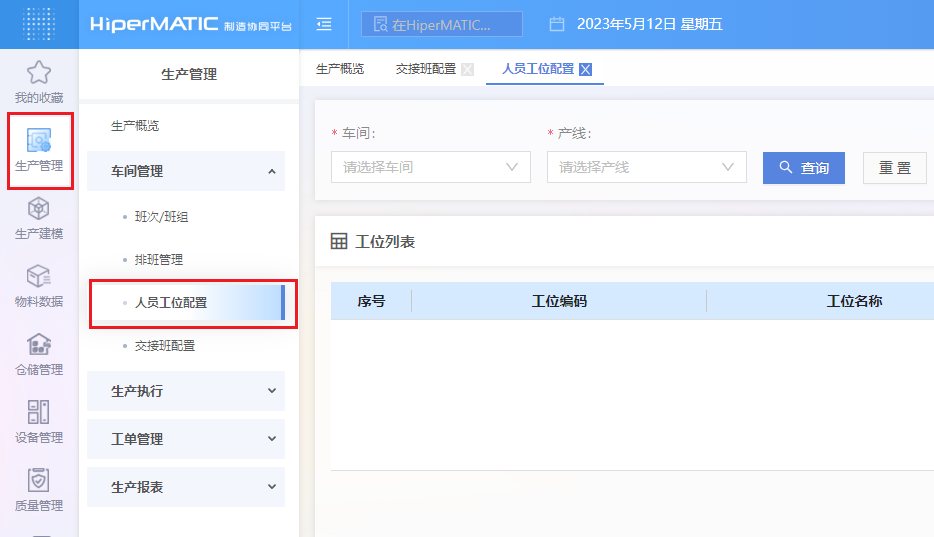The height and width of the screenshot is (537, 934).
Task: Collapse the sidebar with the menu fold icon
Action: [324, 24]
